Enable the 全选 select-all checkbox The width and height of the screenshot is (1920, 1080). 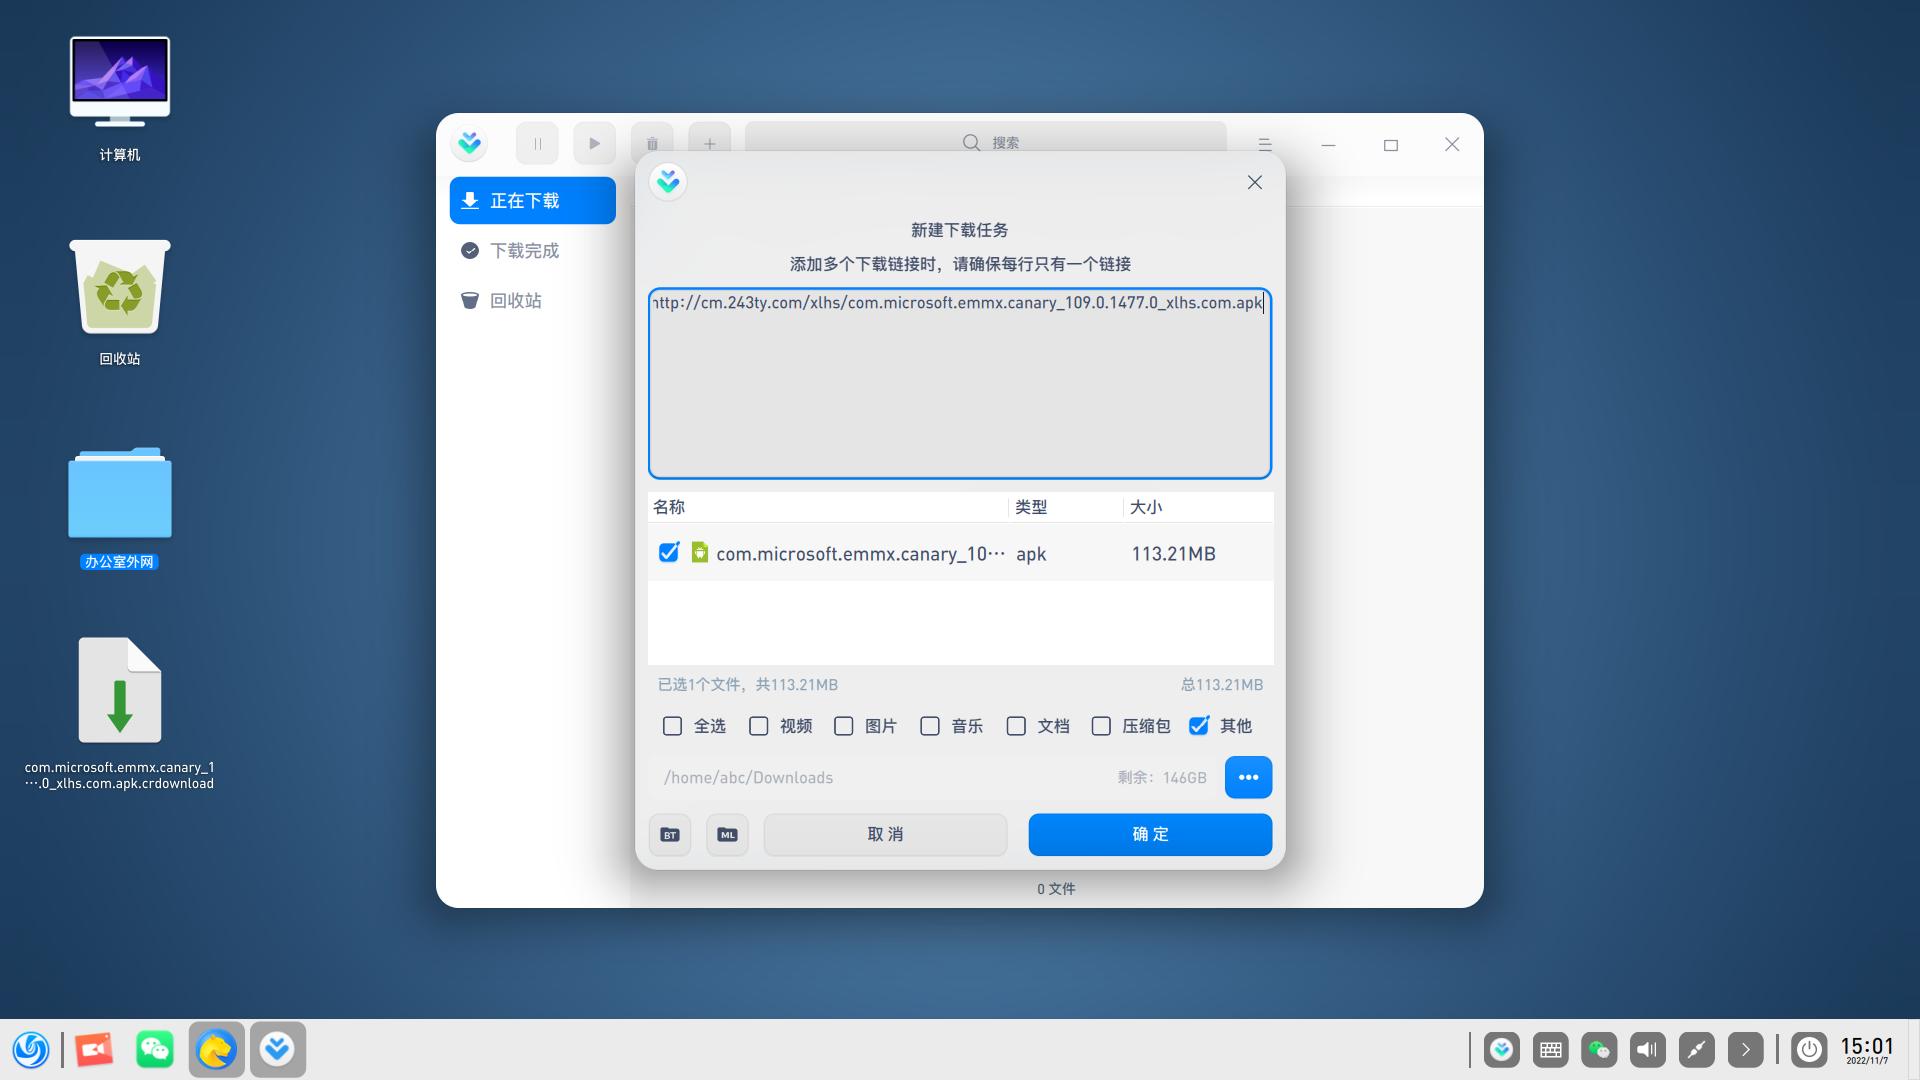tap(673, 726)
